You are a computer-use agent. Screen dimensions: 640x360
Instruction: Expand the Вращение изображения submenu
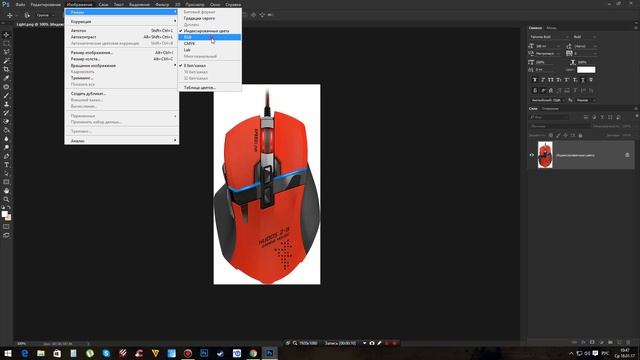point(122,65)
